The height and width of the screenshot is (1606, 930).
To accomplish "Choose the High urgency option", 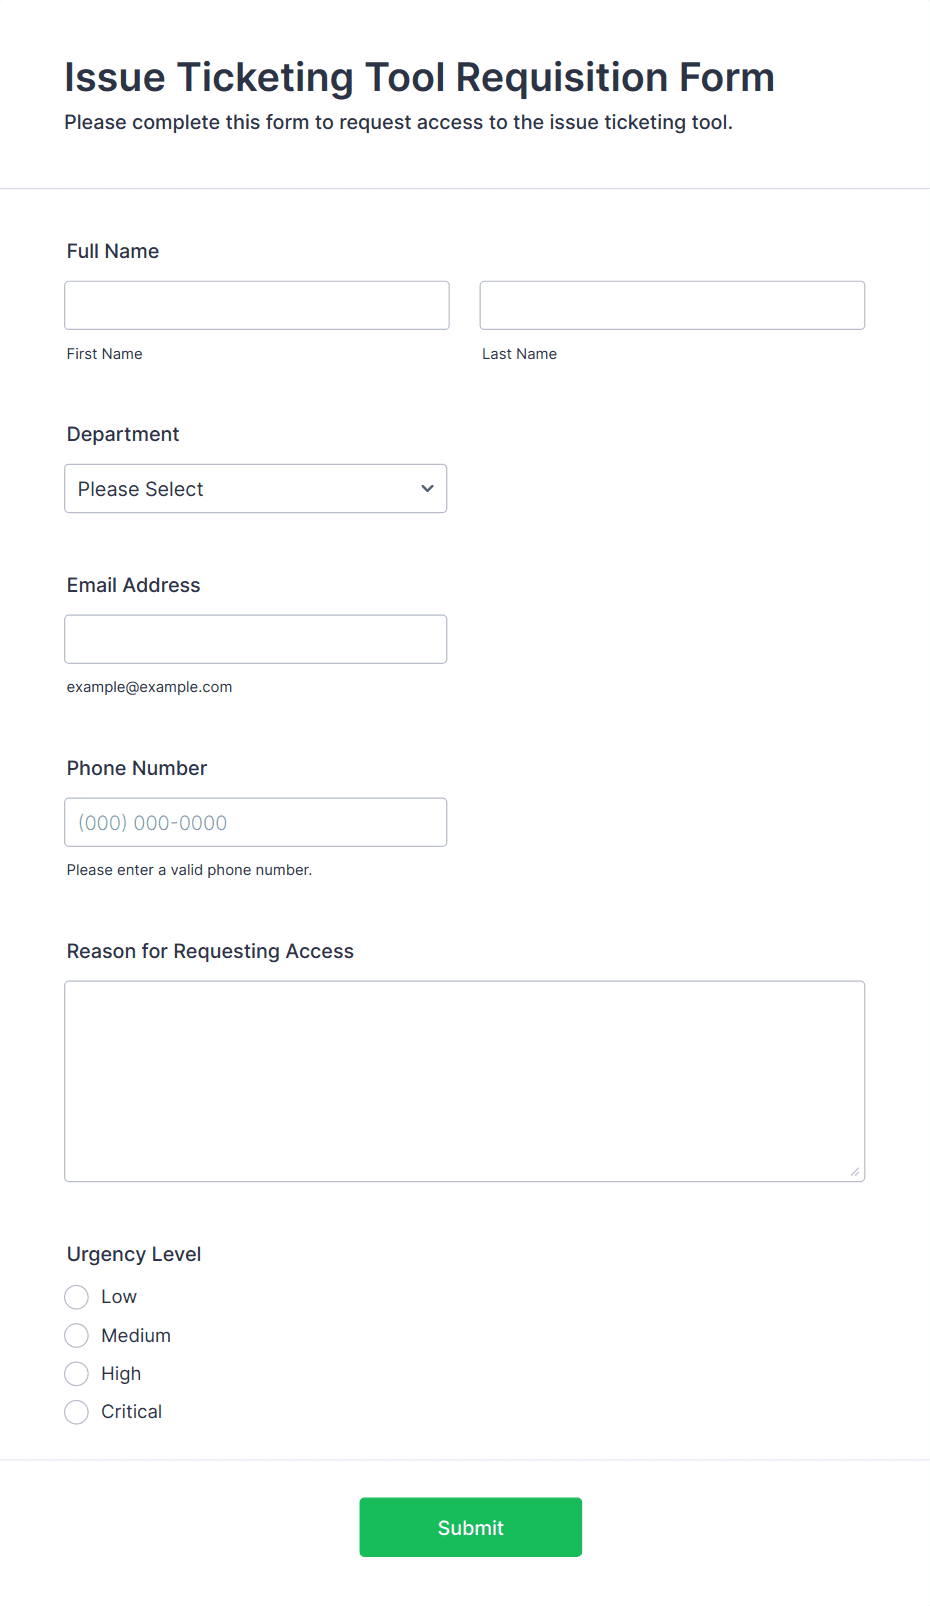I will tap(77, 1374).
